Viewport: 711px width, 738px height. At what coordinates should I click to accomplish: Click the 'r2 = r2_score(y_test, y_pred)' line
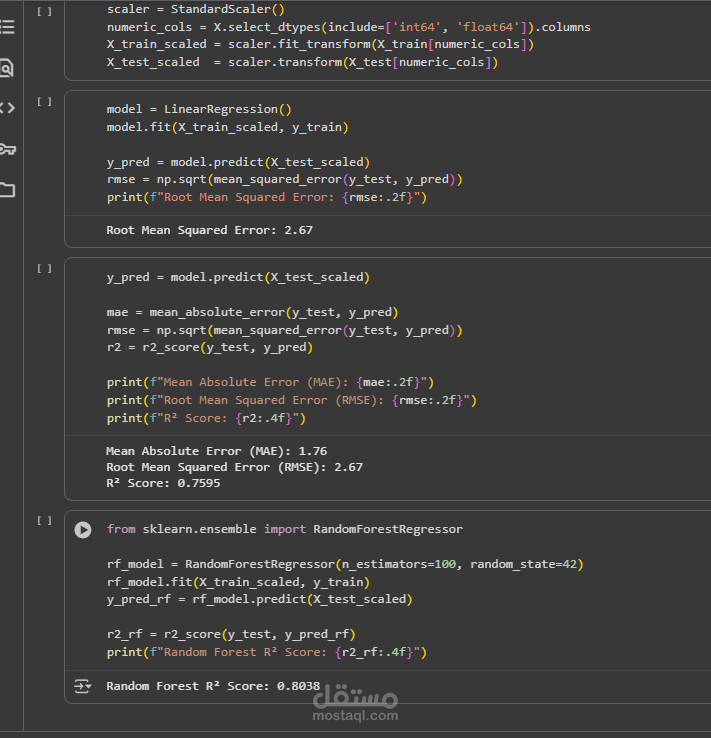tap(209, 347)
